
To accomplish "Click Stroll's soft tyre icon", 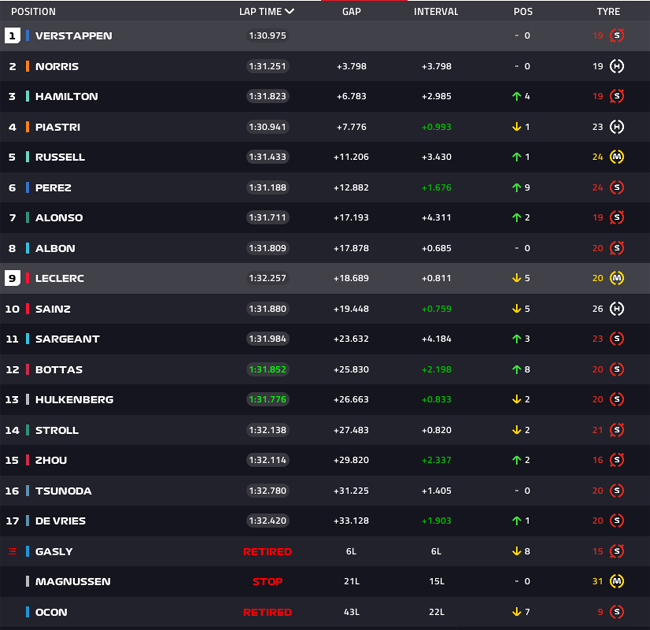I will point(617,430).
